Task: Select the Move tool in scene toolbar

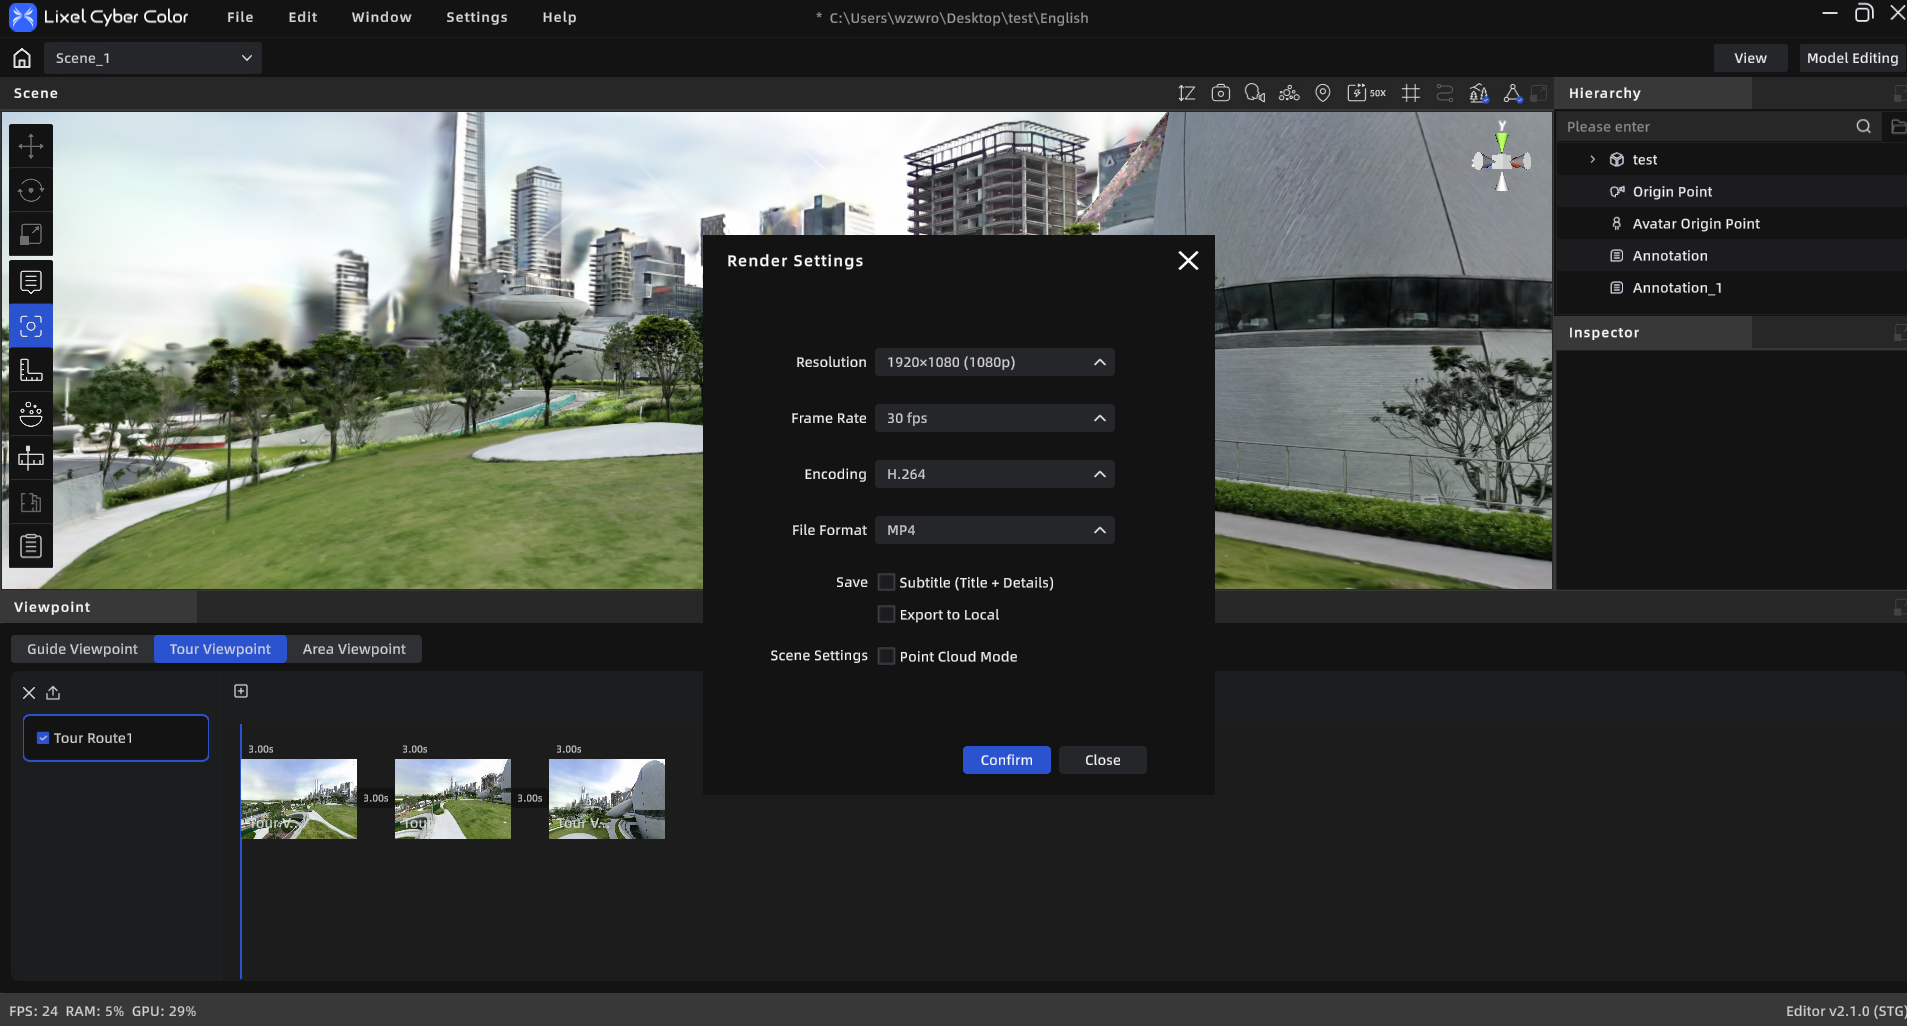Action: [31, 146]
